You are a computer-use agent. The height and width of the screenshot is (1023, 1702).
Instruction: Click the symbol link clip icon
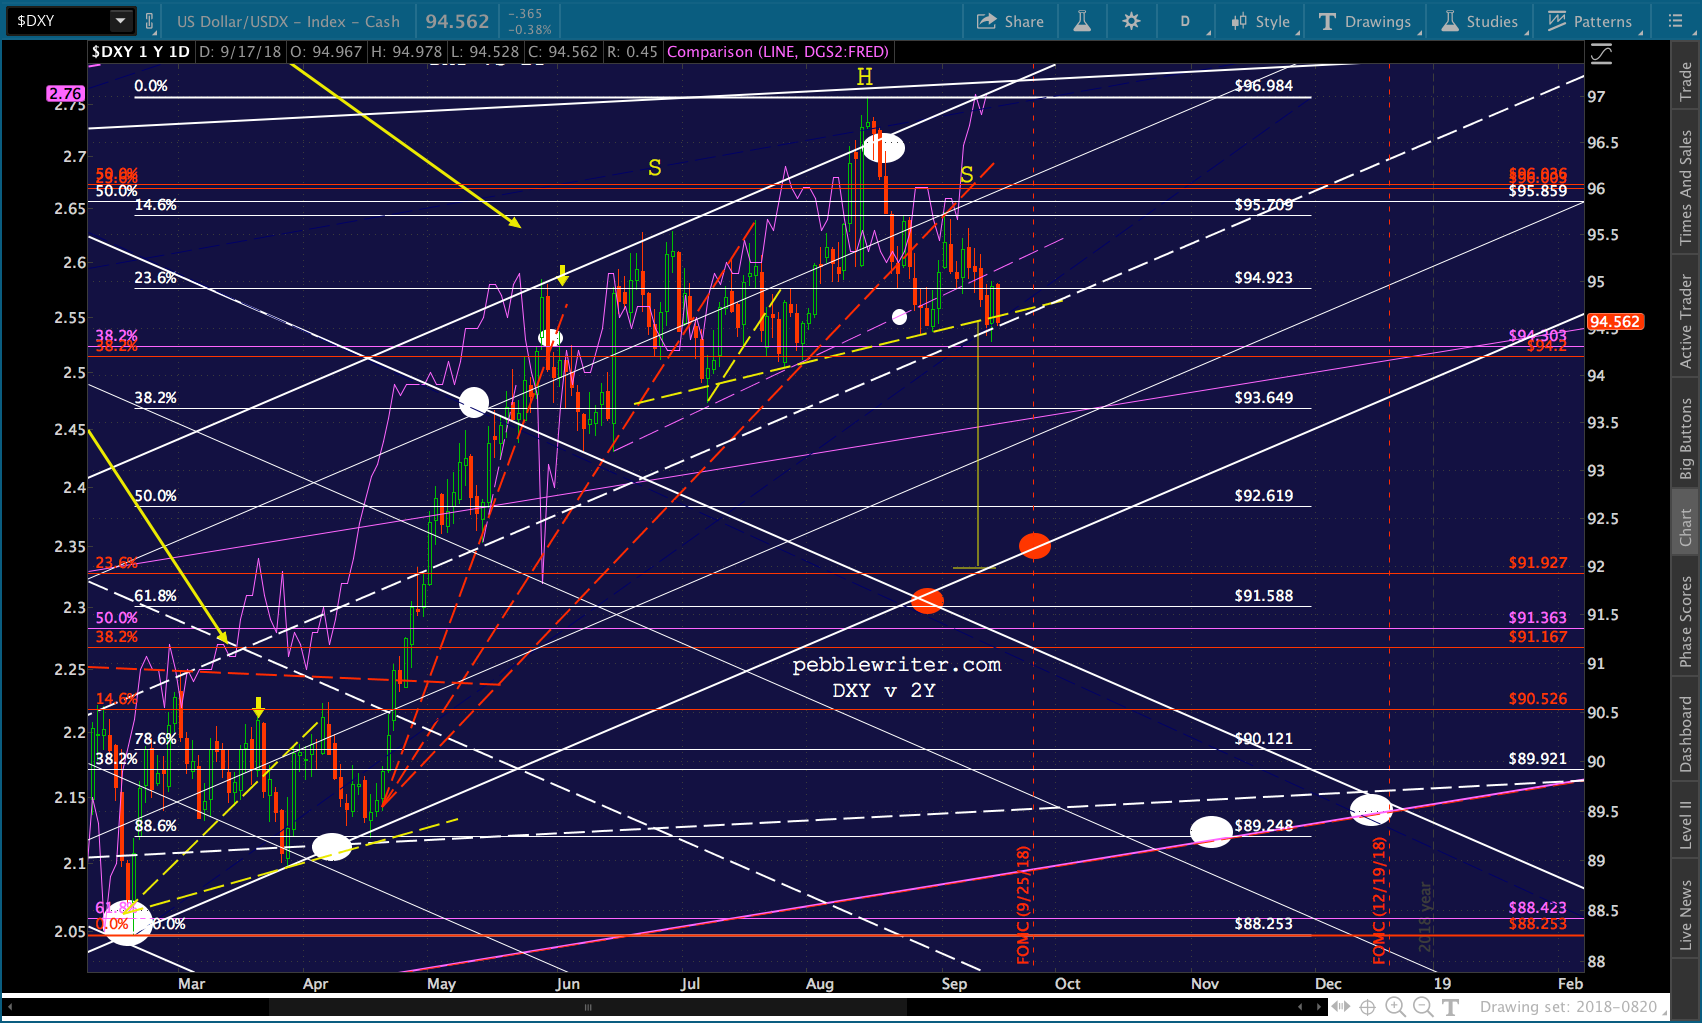(150, 20)
